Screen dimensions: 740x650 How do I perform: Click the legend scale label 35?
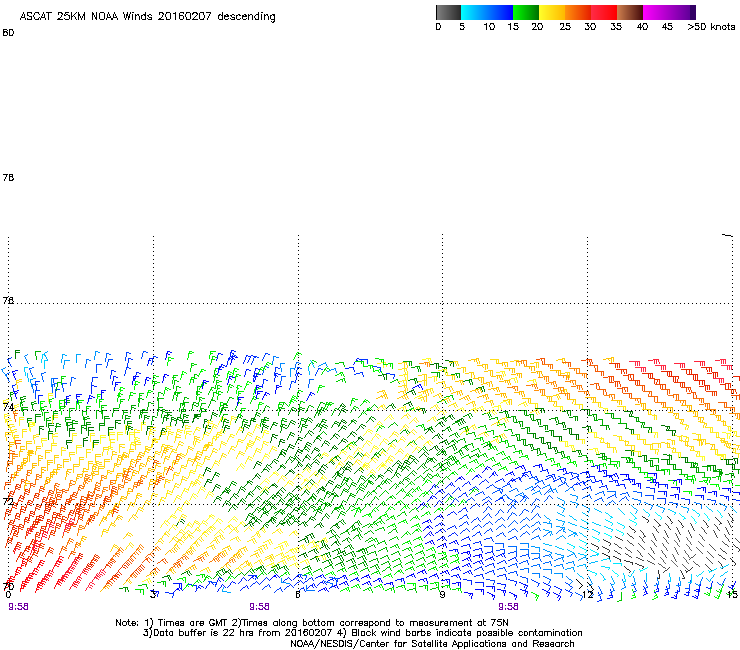point(616,27)
